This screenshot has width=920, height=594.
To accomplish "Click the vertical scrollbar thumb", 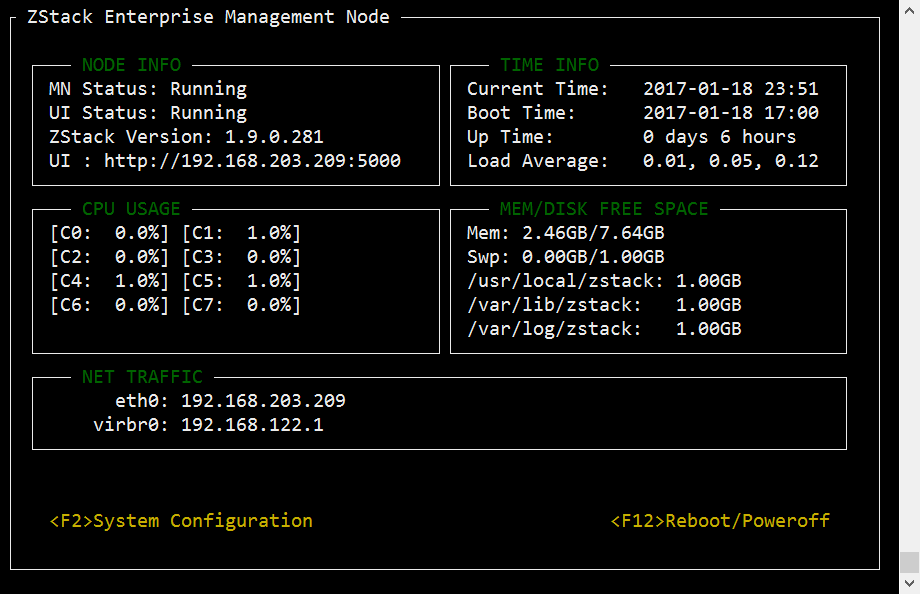I will 909,562.
